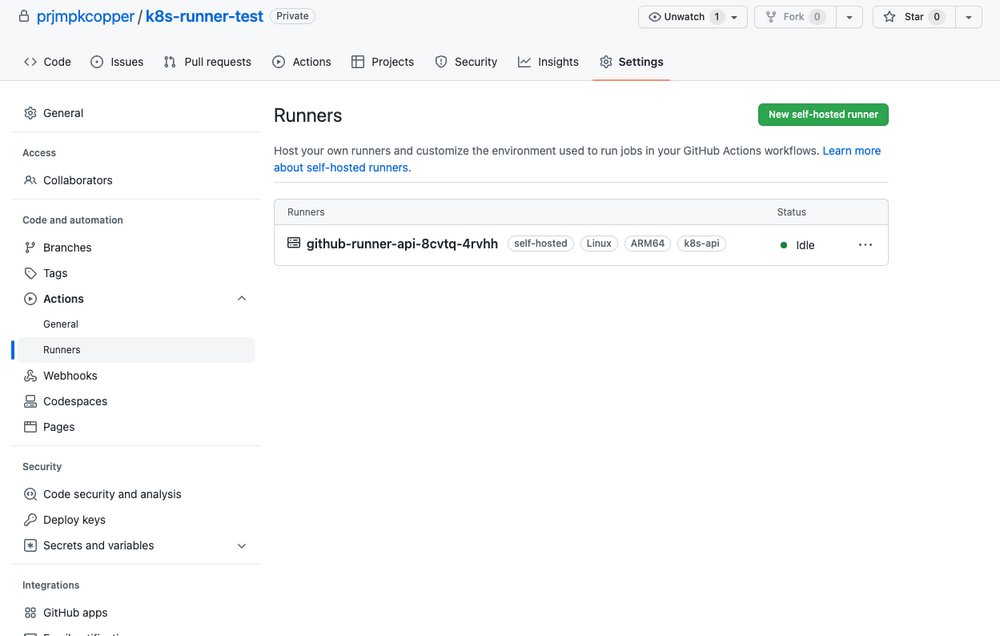This screenshot has width=1000, height=636.
Task: Select the Branches sidebar icon
Action: [30, 247]
